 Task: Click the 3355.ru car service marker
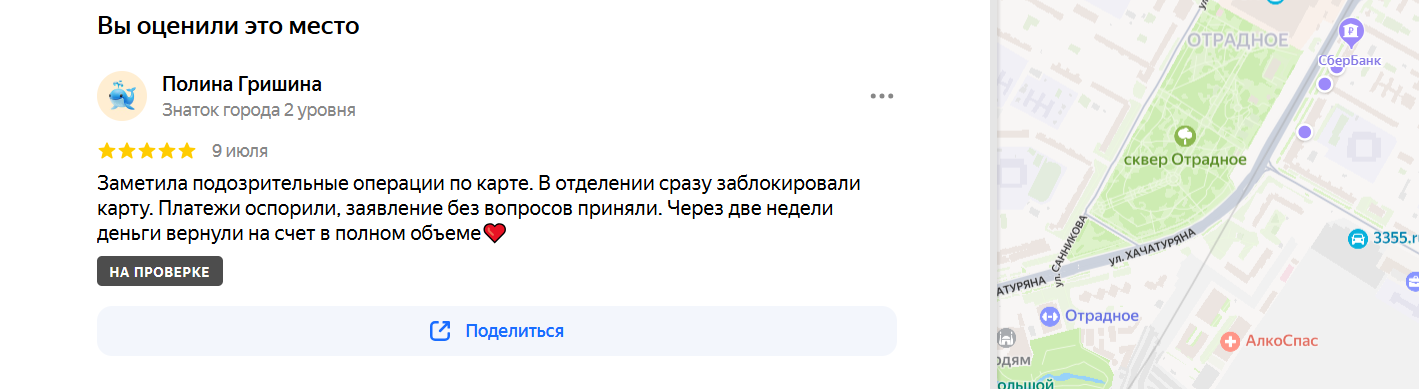1358,239
